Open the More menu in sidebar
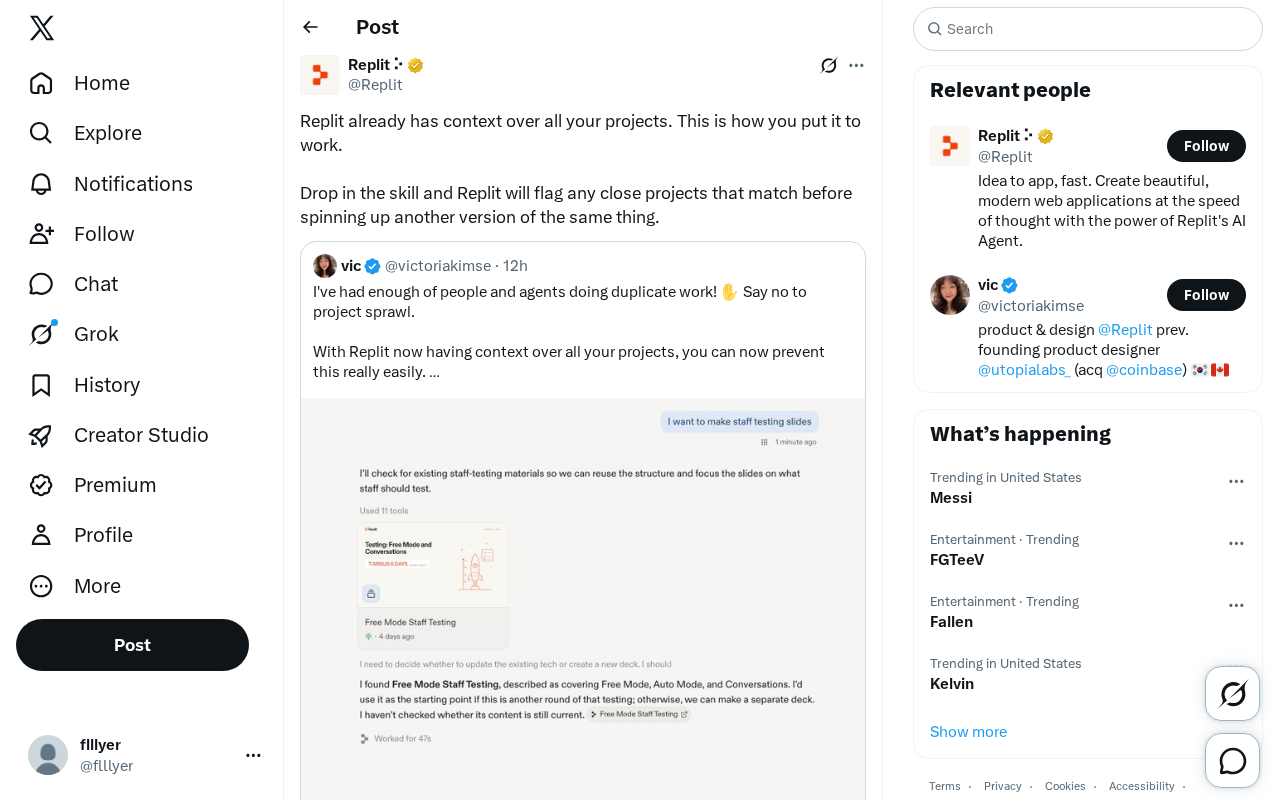The image size is (1280, 800). (x=75, y=586)
